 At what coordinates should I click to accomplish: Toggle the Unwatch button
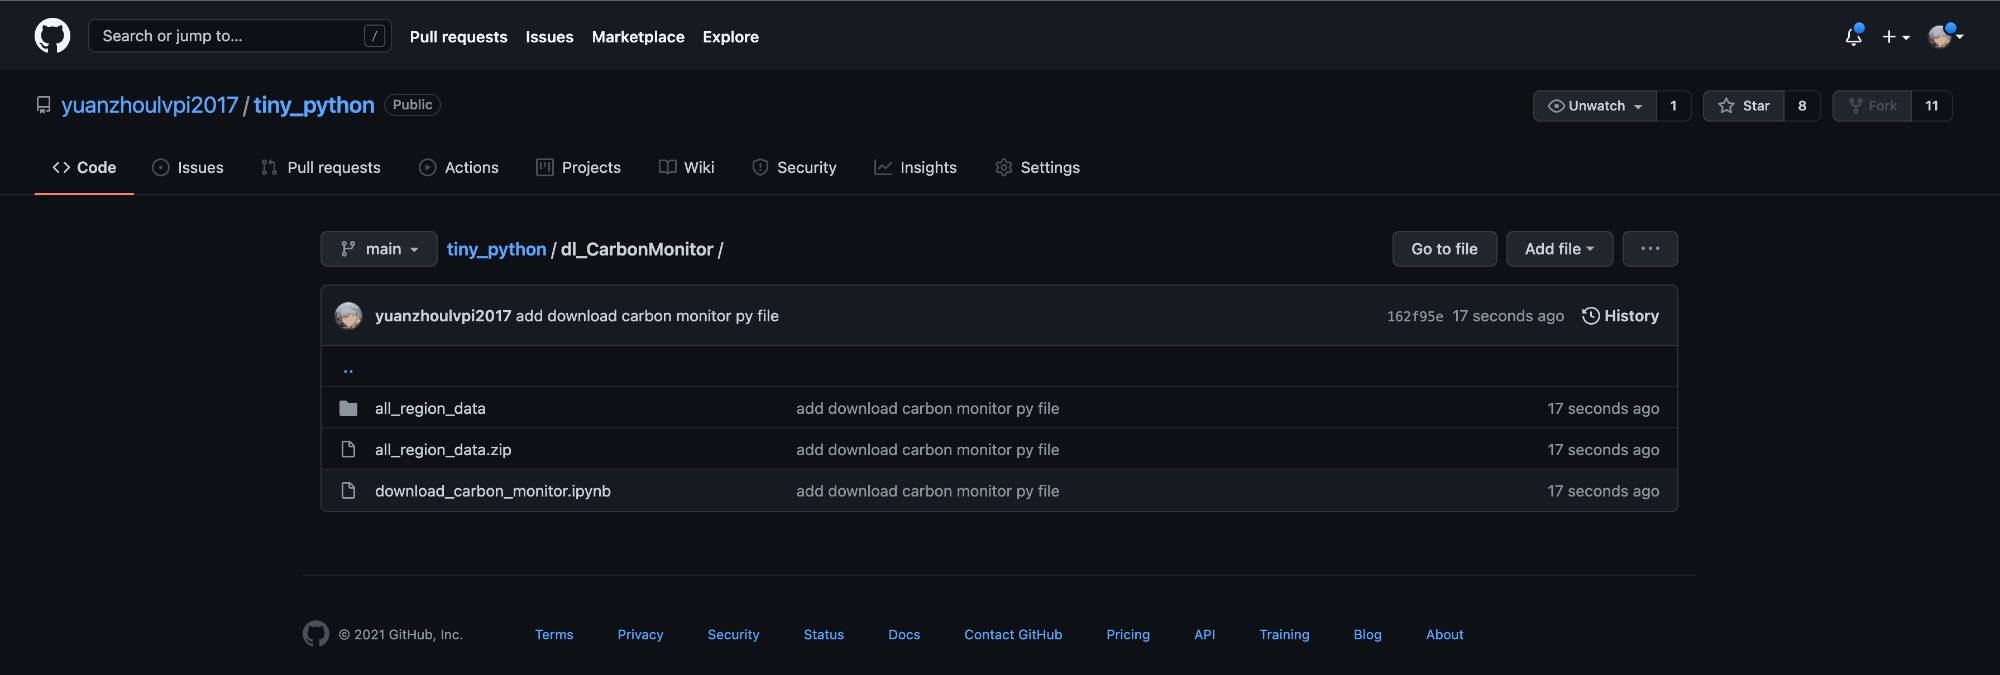[1595, 106]
